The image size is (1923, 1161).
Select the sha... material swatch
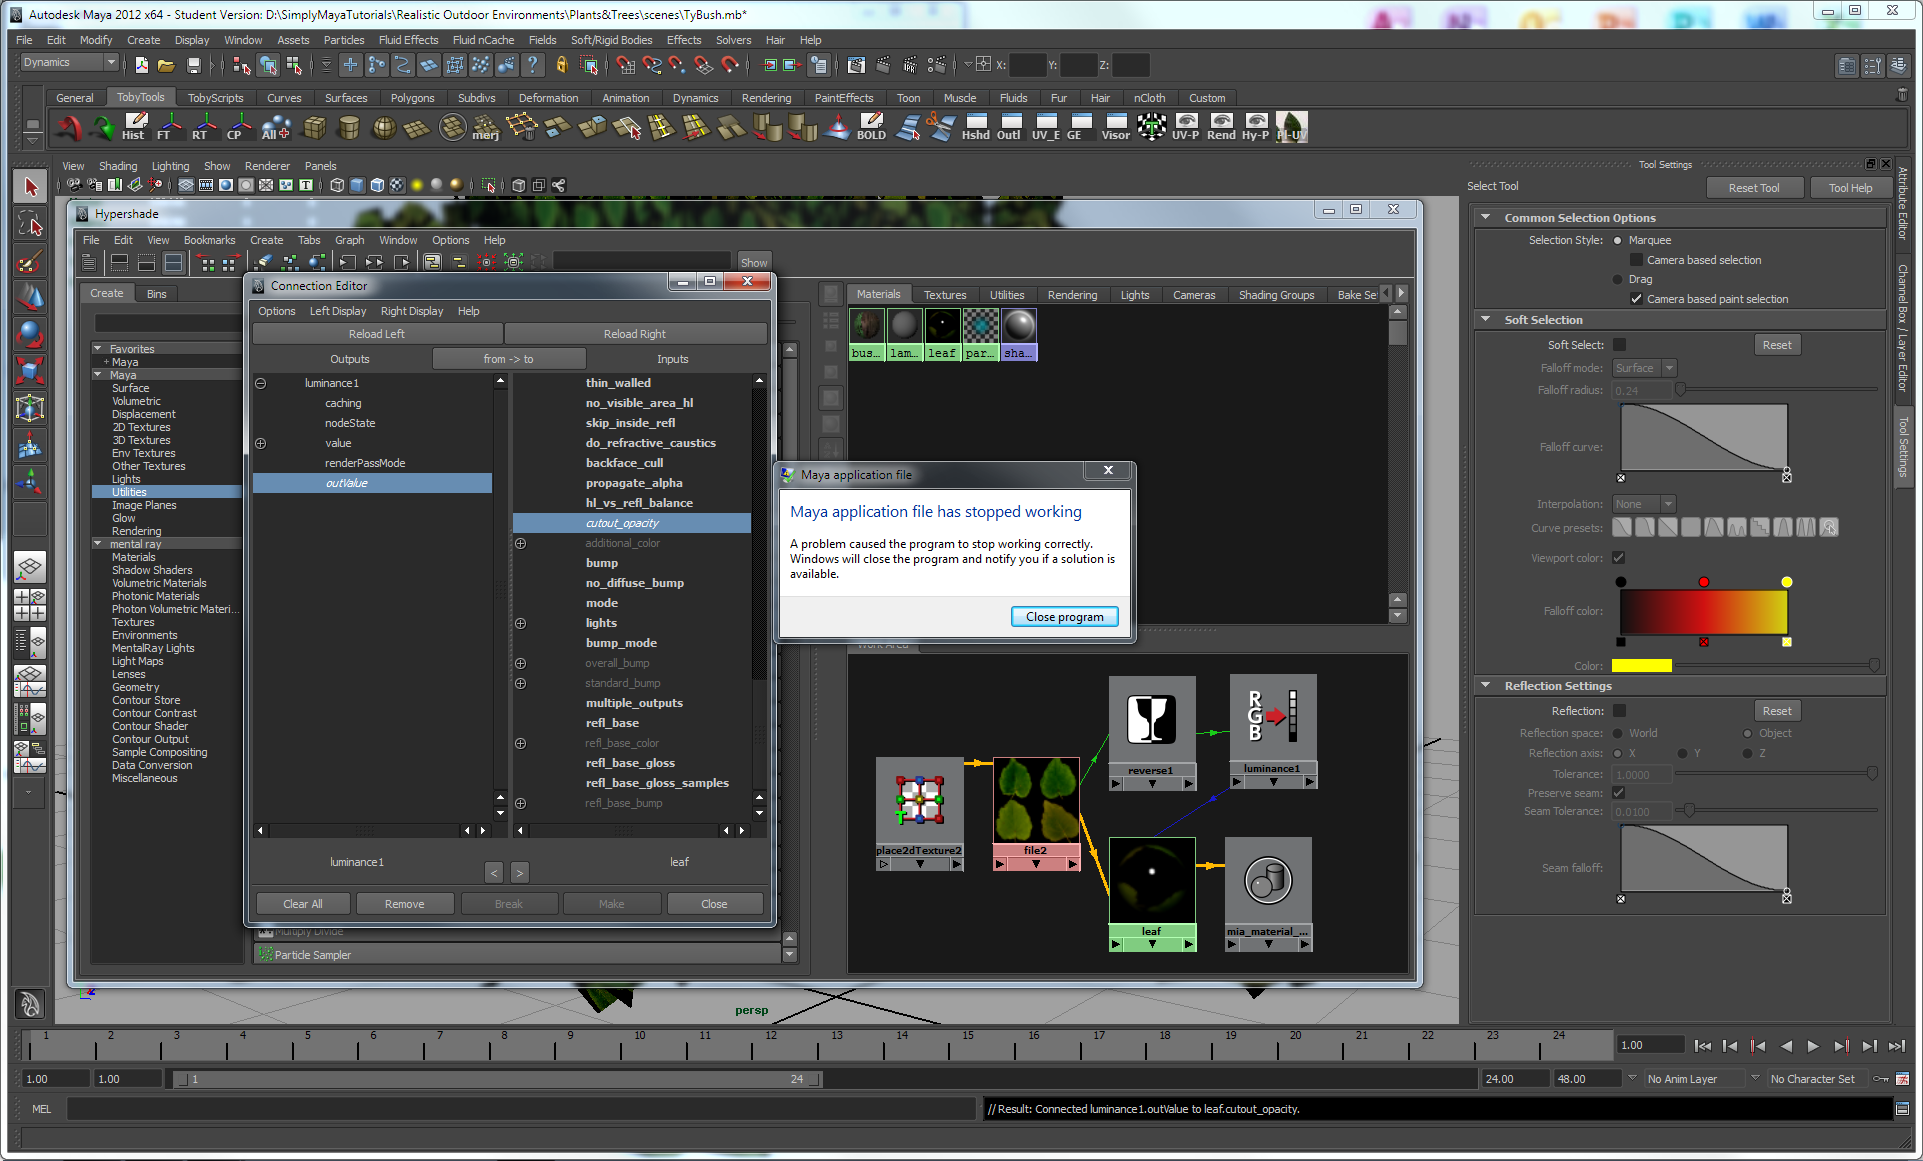pyautogui.click(x=1019, y=334)
